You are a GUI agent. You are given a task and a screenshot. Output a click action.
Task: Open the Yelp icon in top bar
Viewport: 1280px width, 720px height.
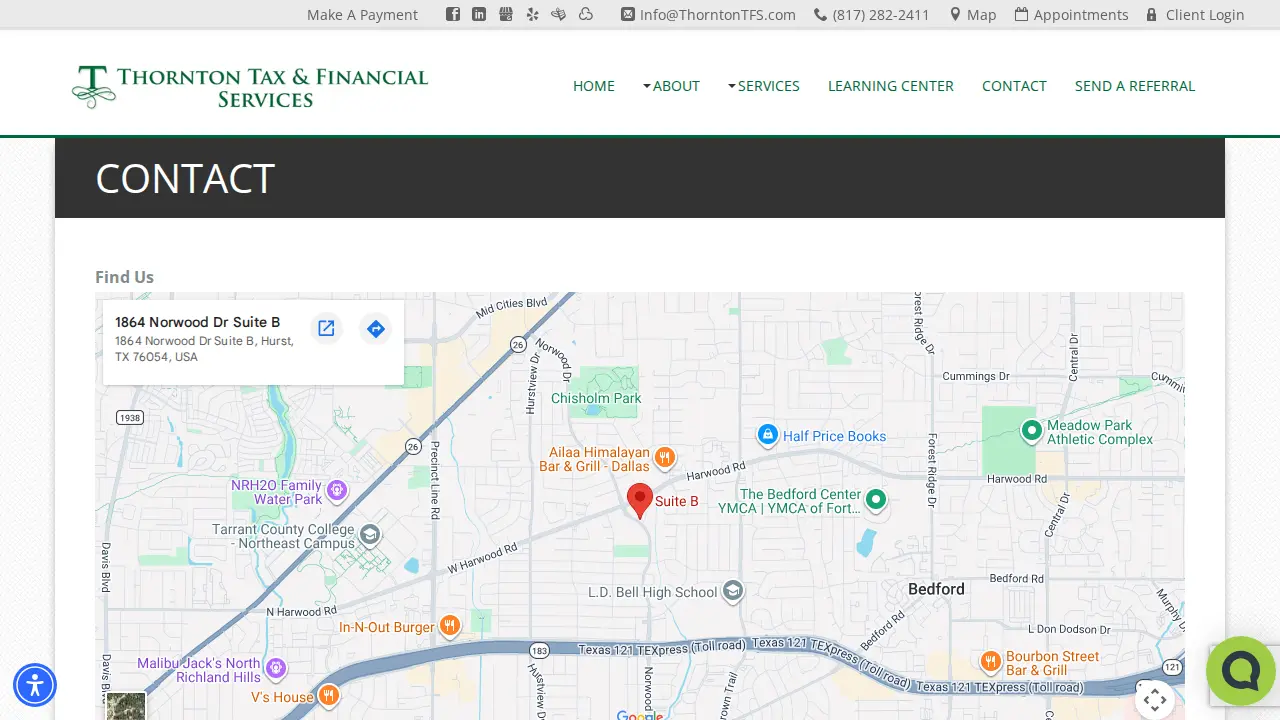[532, 14]
